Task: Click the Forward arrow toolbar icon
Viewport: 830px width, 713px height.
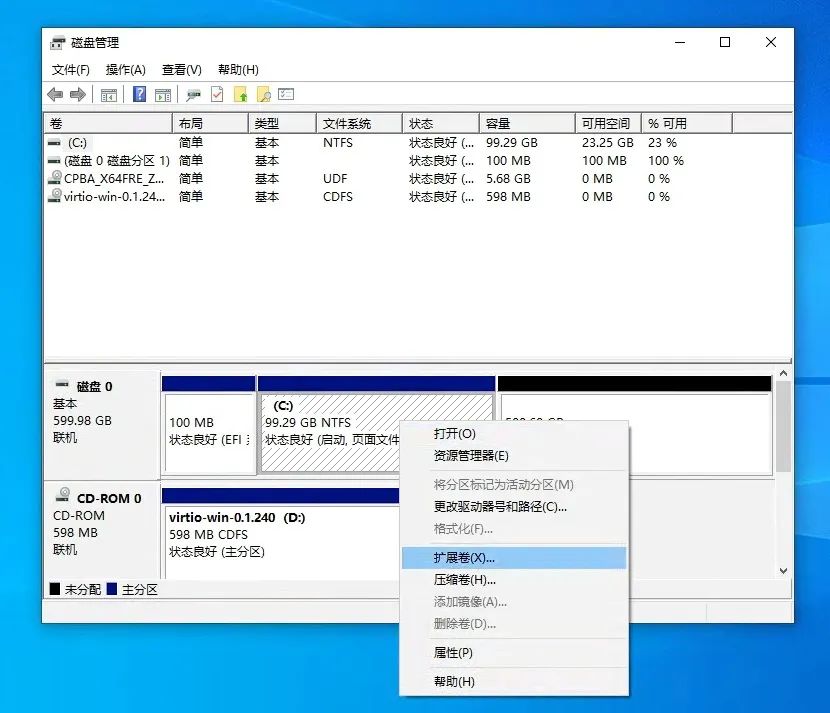Action: [x=78, y=95]
